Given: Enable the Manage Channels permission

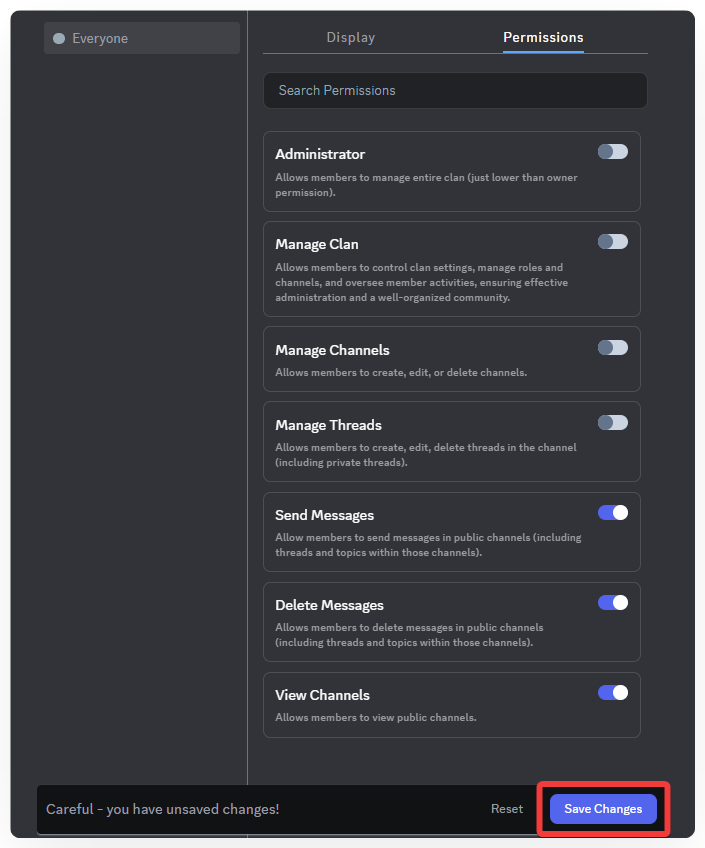Looking at the screenshot, I should pos(613,348).
